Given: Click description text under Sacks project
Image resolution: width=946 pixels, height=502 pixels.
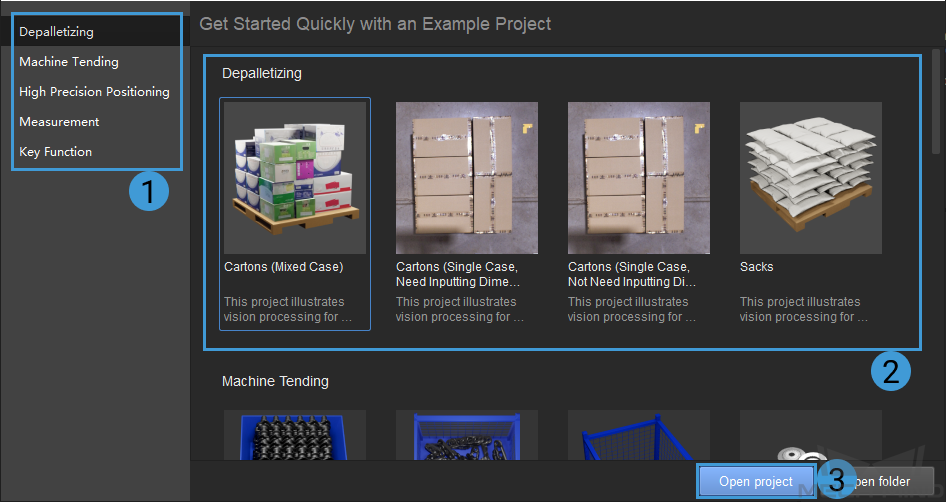Looking at the screenshot, I should coord(804,309).
